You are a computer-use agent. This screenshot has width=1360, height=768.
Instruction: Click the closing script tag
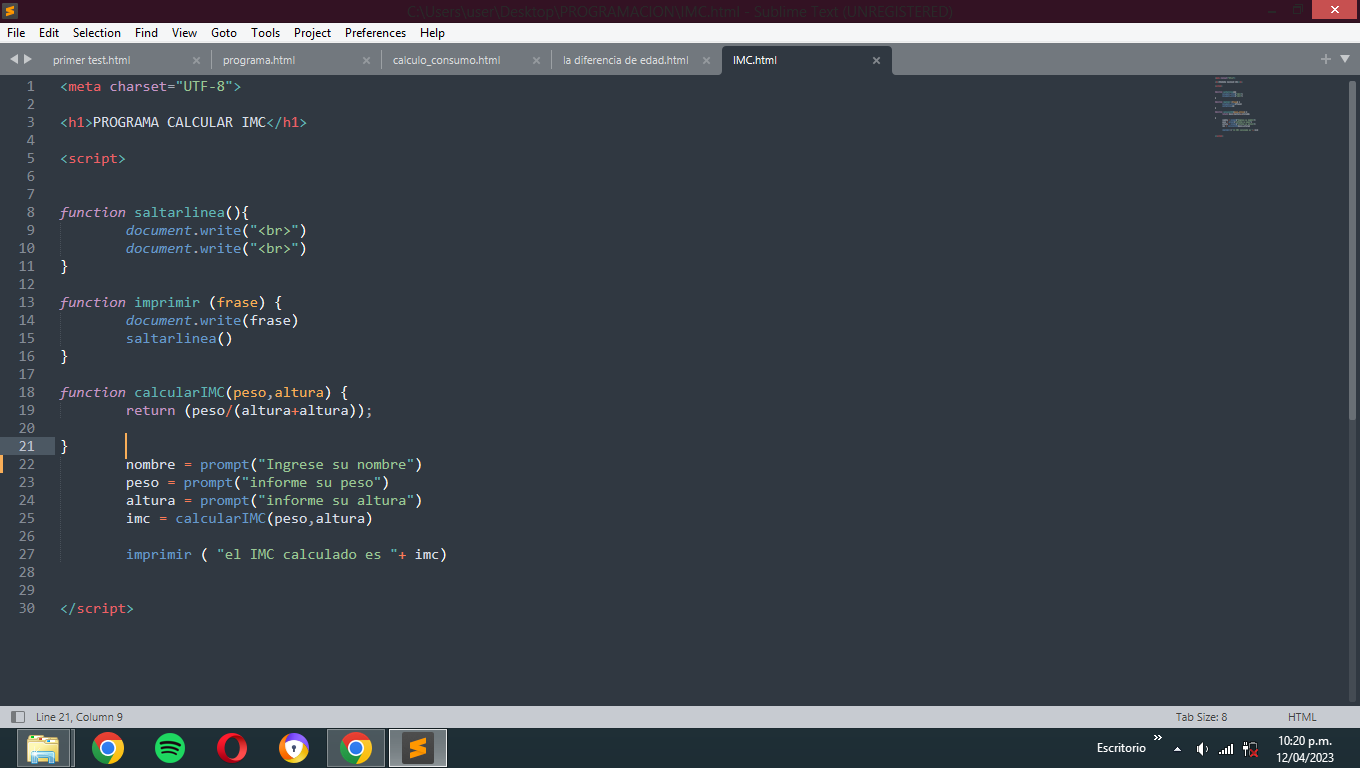tap(96, 608)
